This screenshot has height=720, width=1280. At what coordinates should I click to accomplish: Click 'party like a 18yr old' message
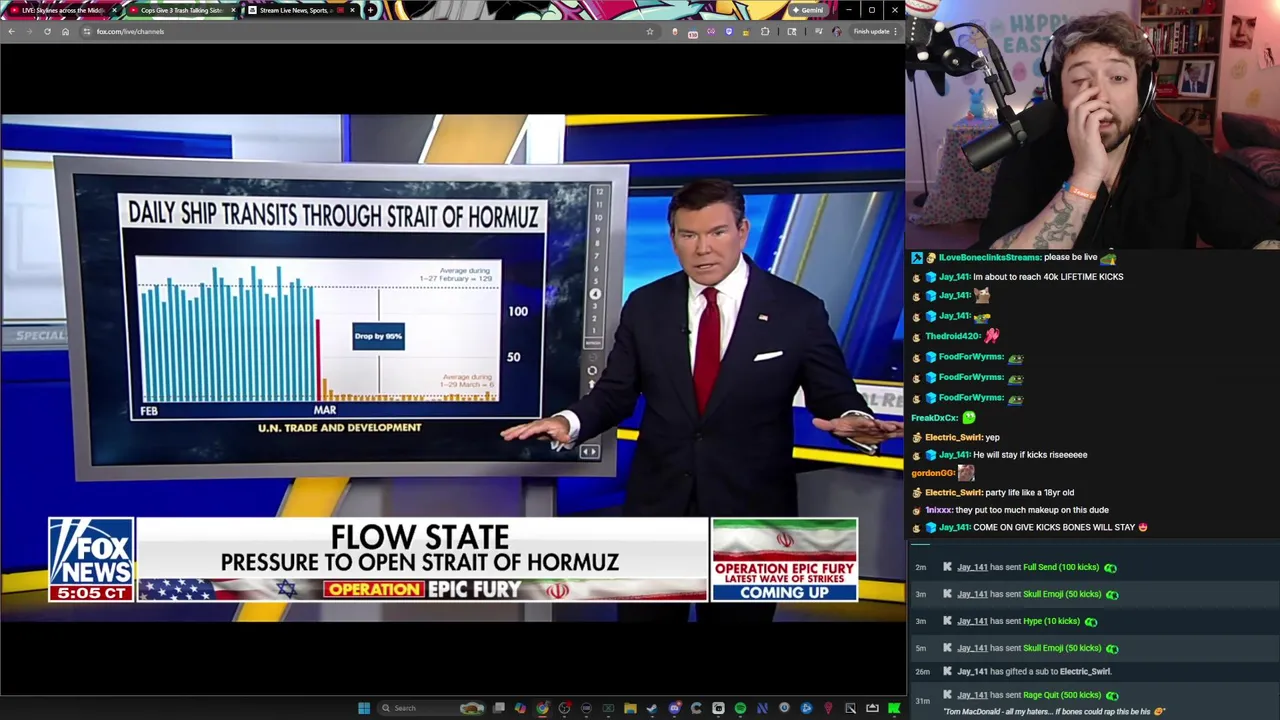coord(1030,492)
